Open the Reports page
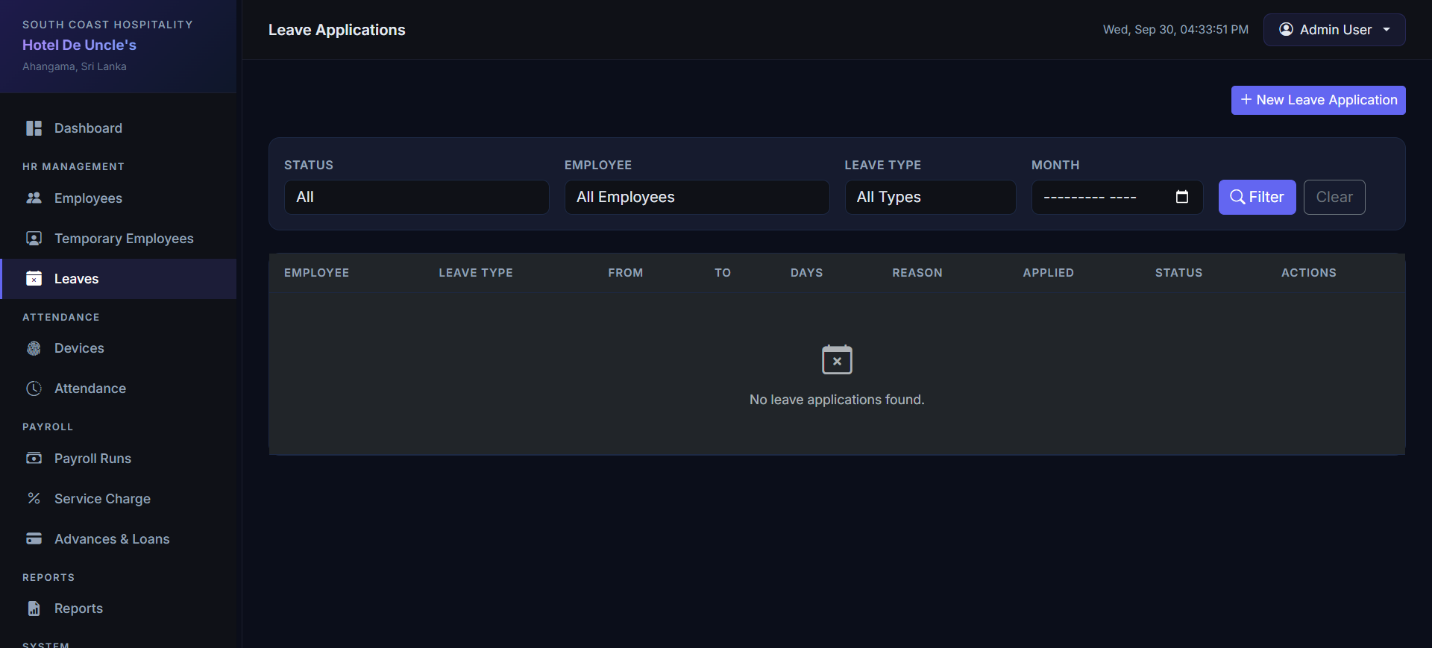Screen dimensions: 1432x648 point(118,608)
